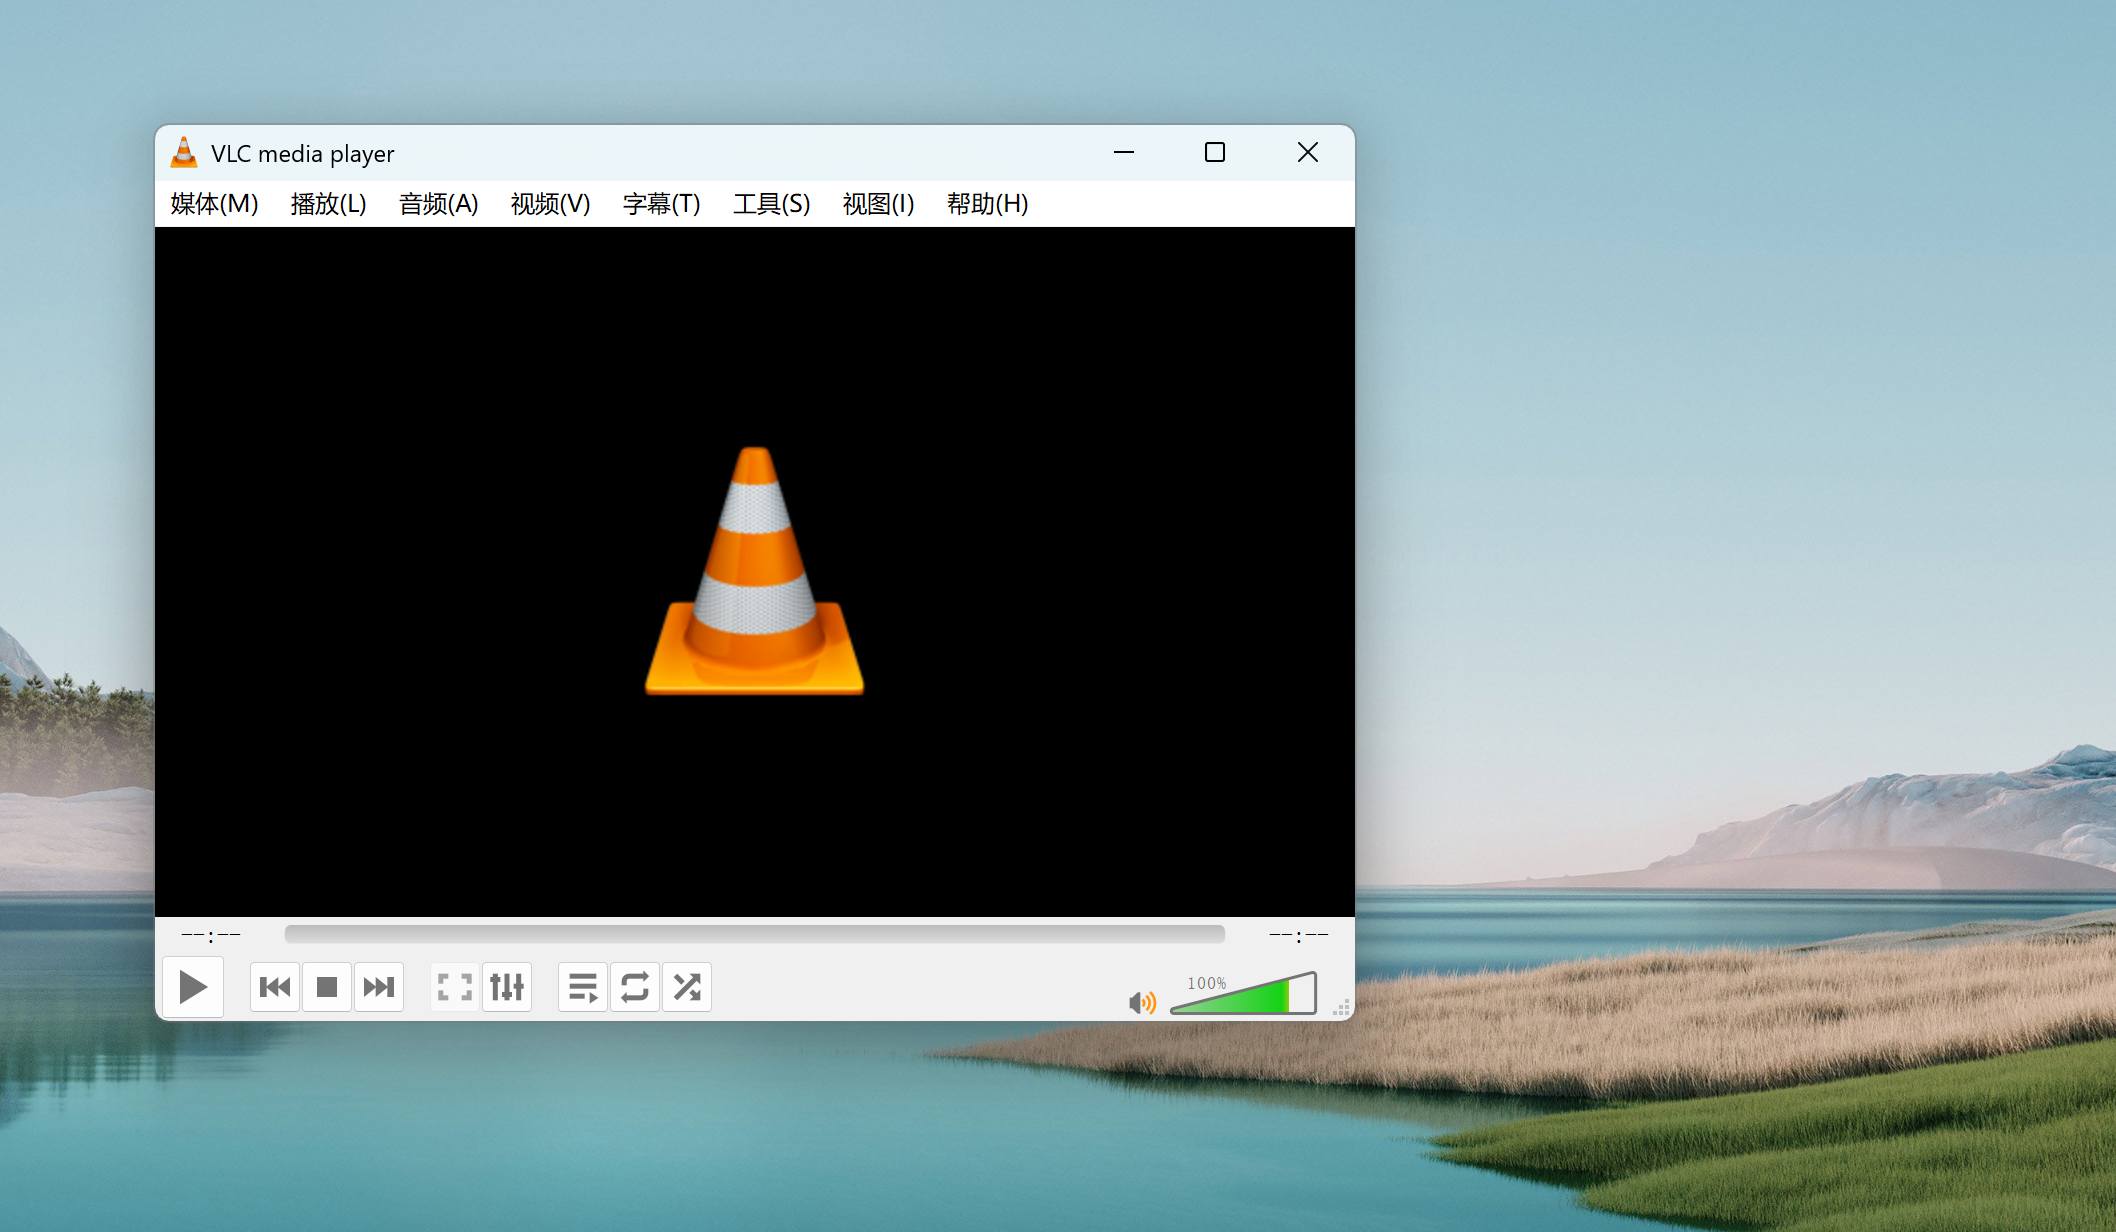The image size is (2116, 1232).
Task: Maximize the VLC media player window
Action: pyautogui.click(x=1215, y=152)
